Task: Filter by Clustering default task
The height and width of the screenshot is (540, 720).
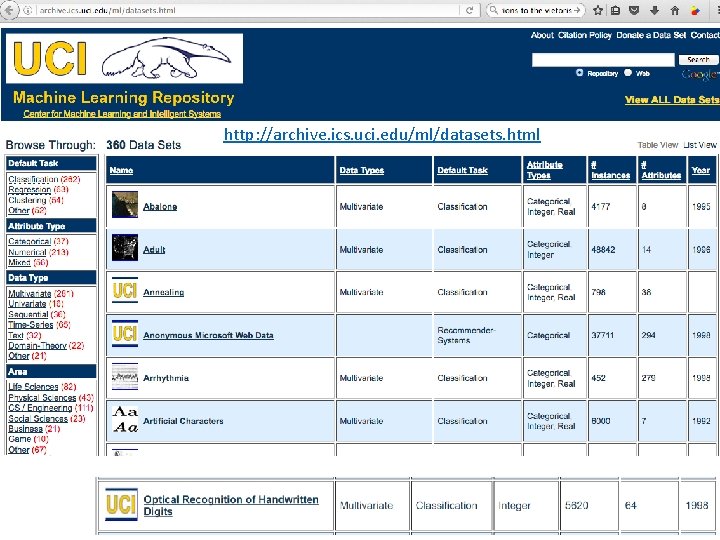Action: pos(27,200)
